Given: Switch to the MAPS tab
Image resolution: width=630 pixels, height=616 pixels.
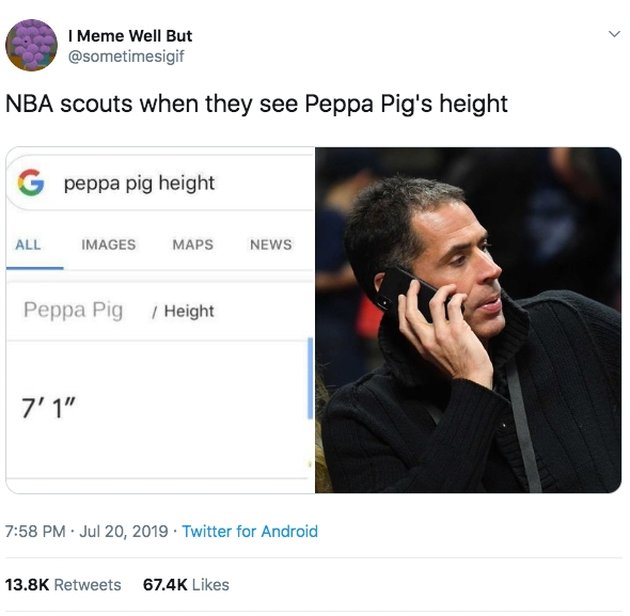Looking at the screenshot, I should pos(193,244).
